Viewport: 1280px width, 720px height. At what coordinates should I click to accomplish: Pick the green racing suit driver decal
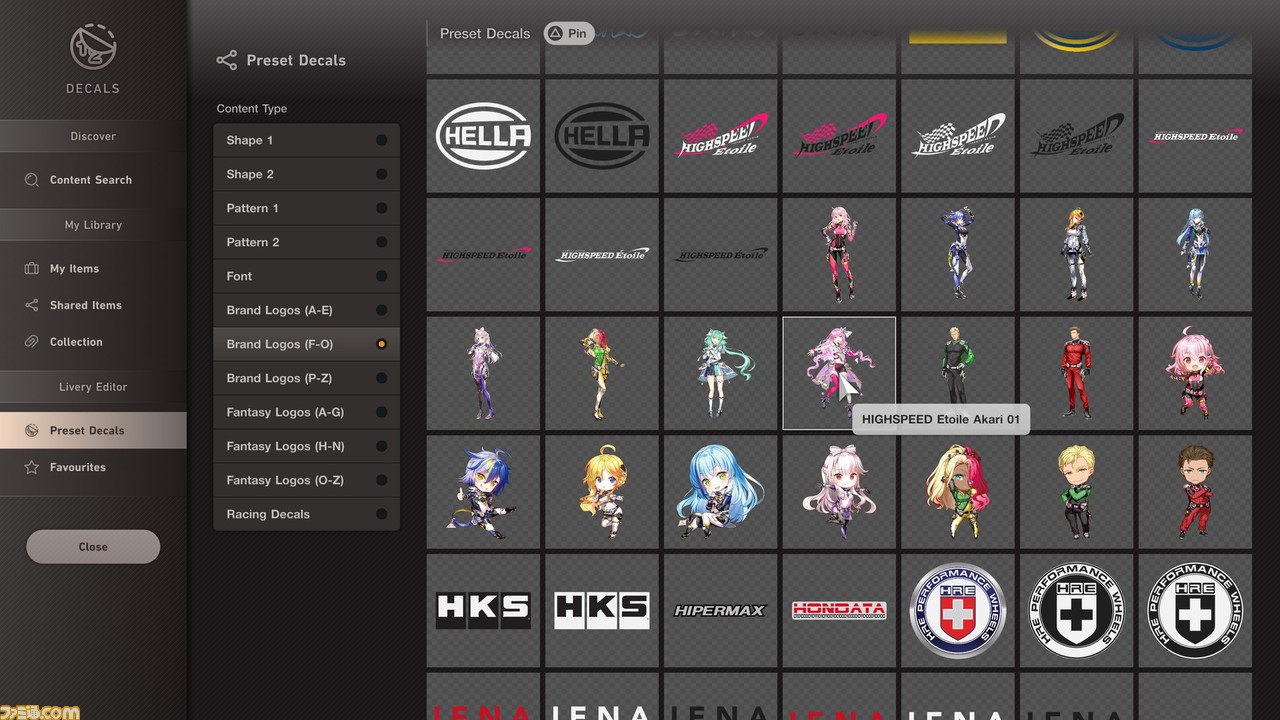(958, 373)
